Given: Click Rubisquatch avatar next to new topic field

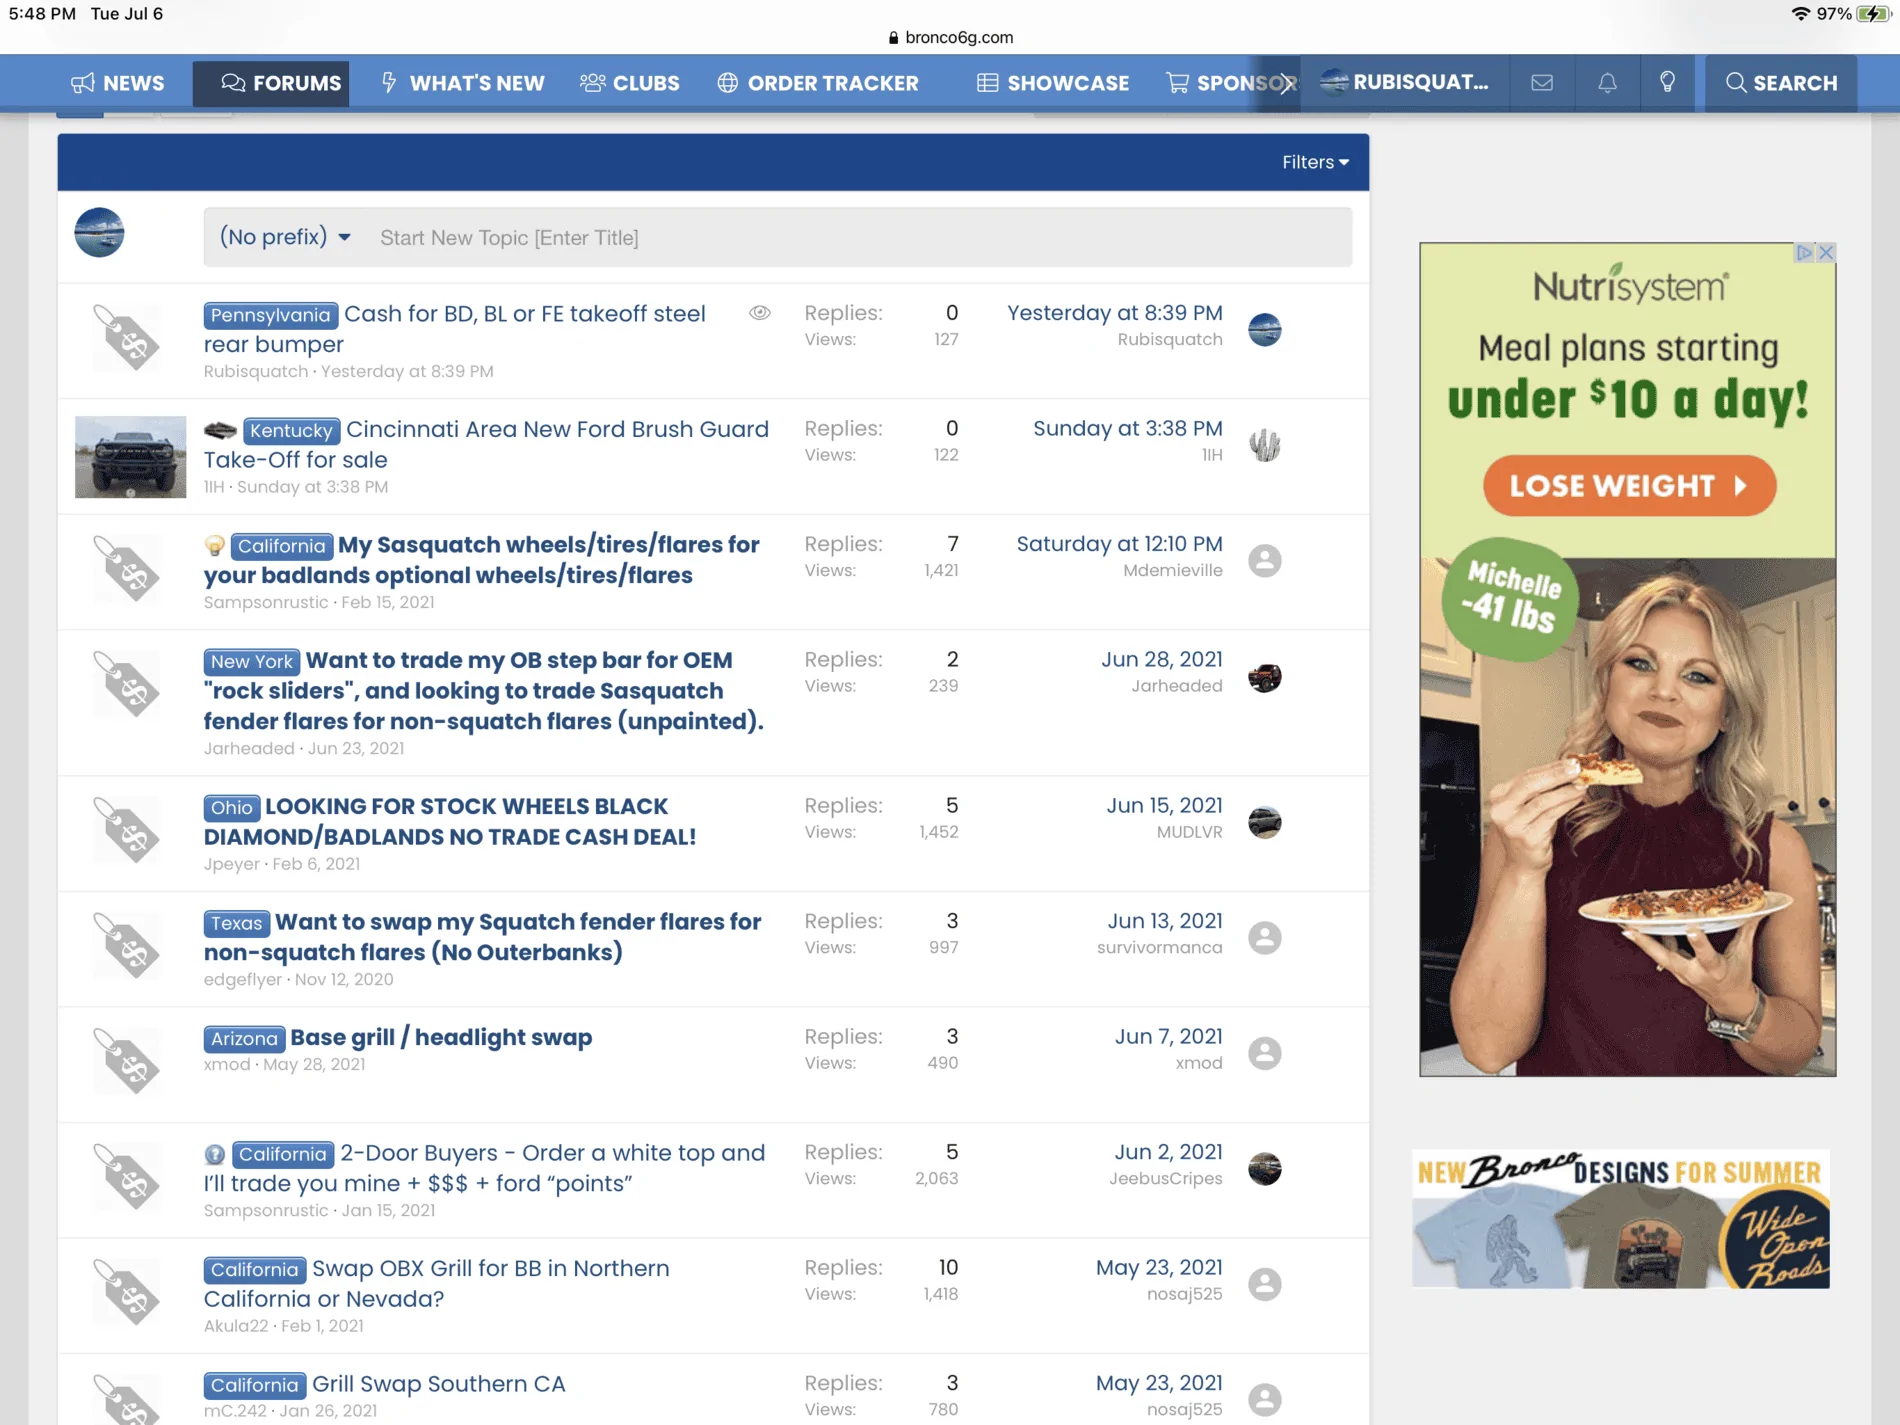Looking at the screenshot, I should 99,233.
